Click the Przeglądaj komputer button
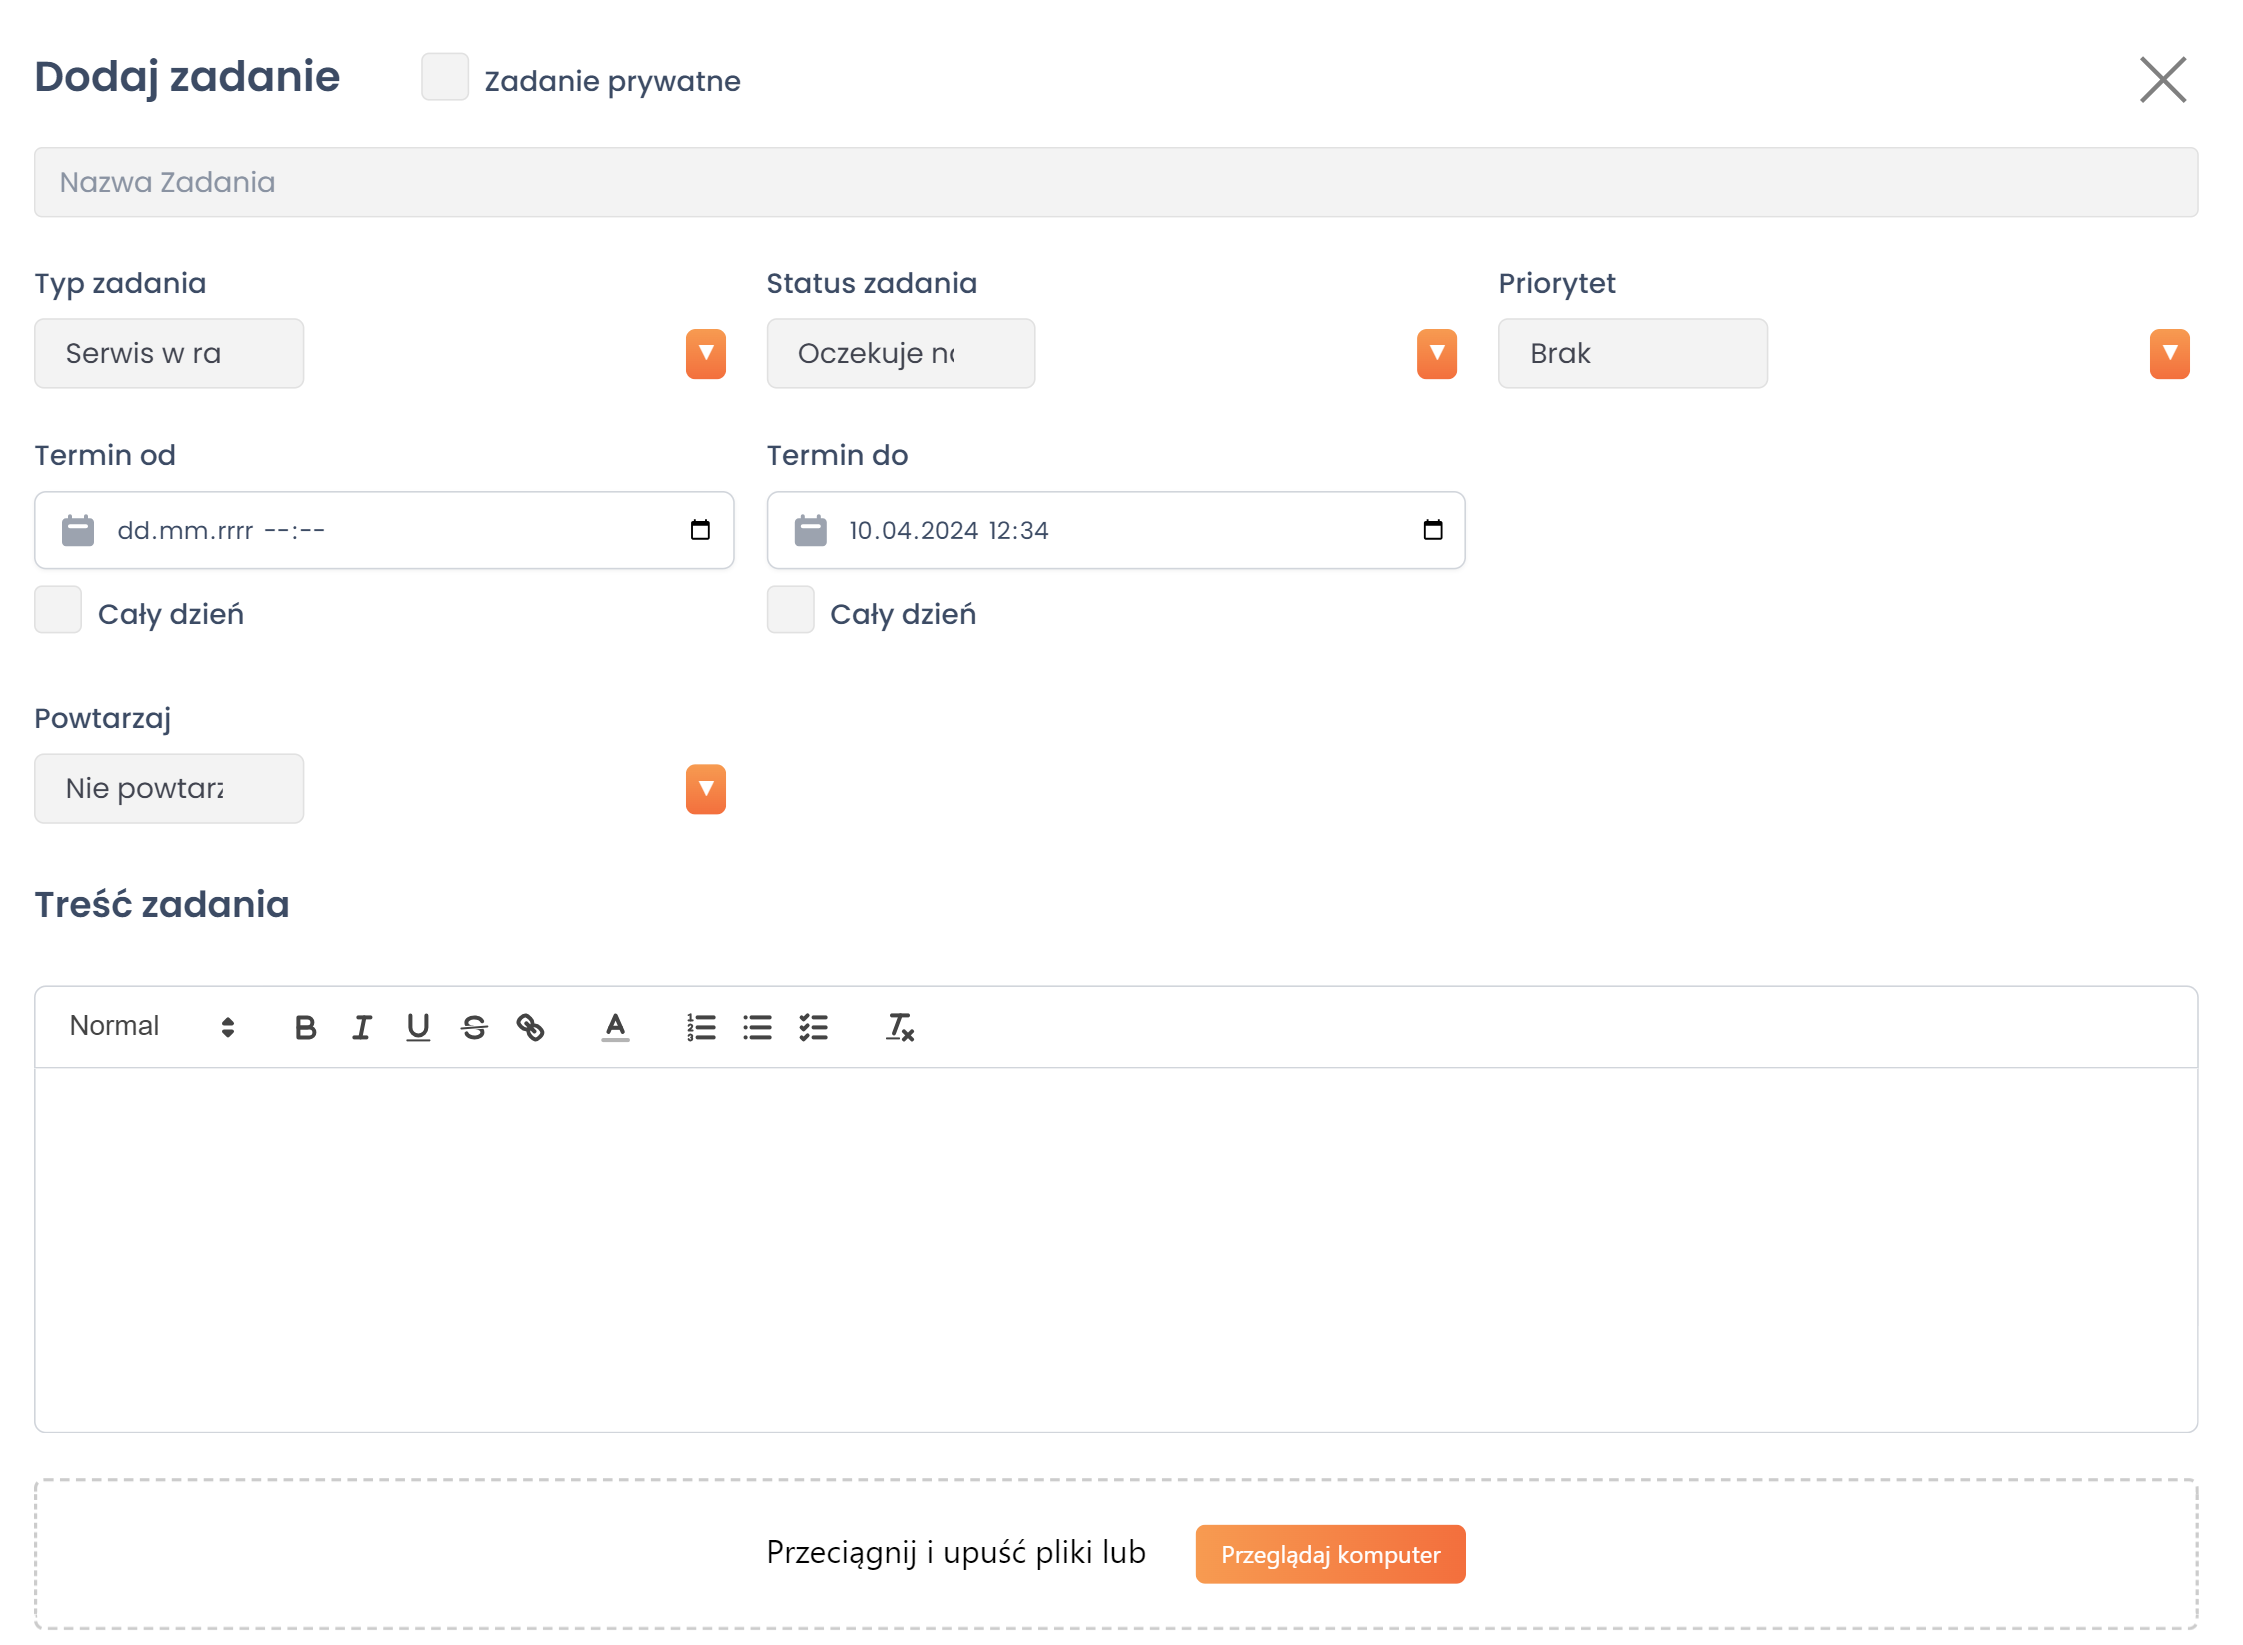 1329,1554
